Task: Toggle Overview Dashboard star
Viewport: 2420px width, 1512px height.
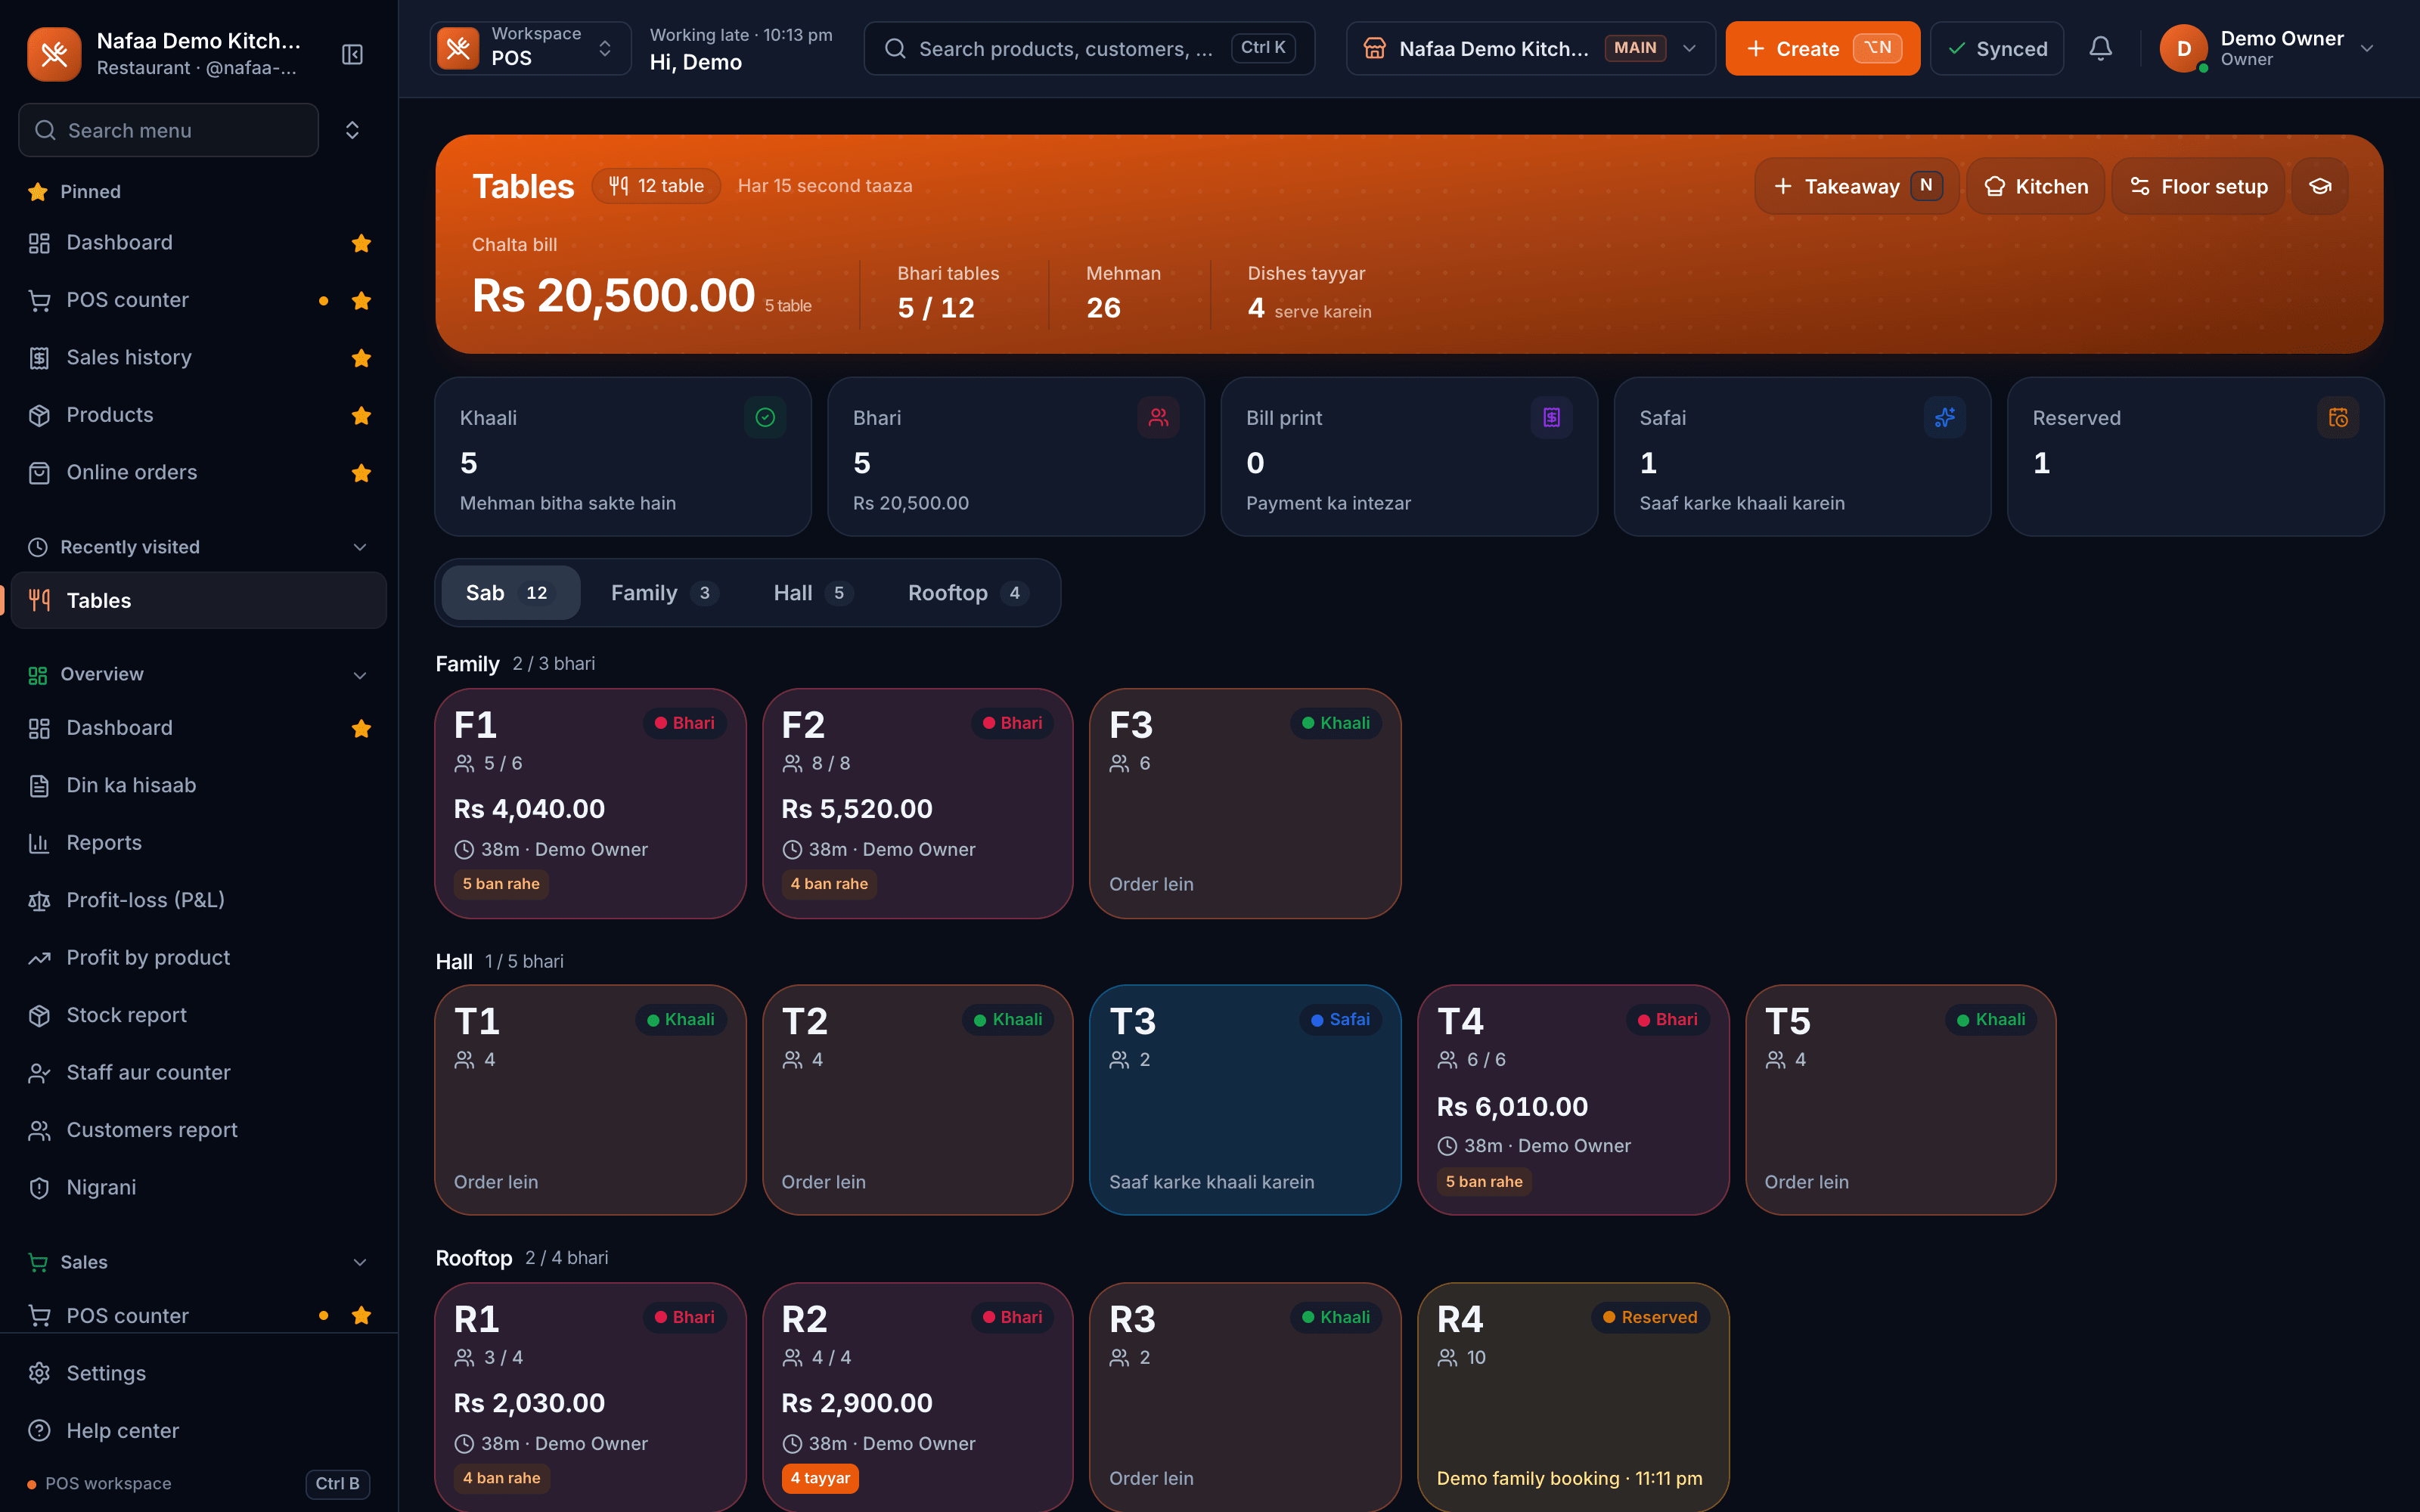Action: 361,728
